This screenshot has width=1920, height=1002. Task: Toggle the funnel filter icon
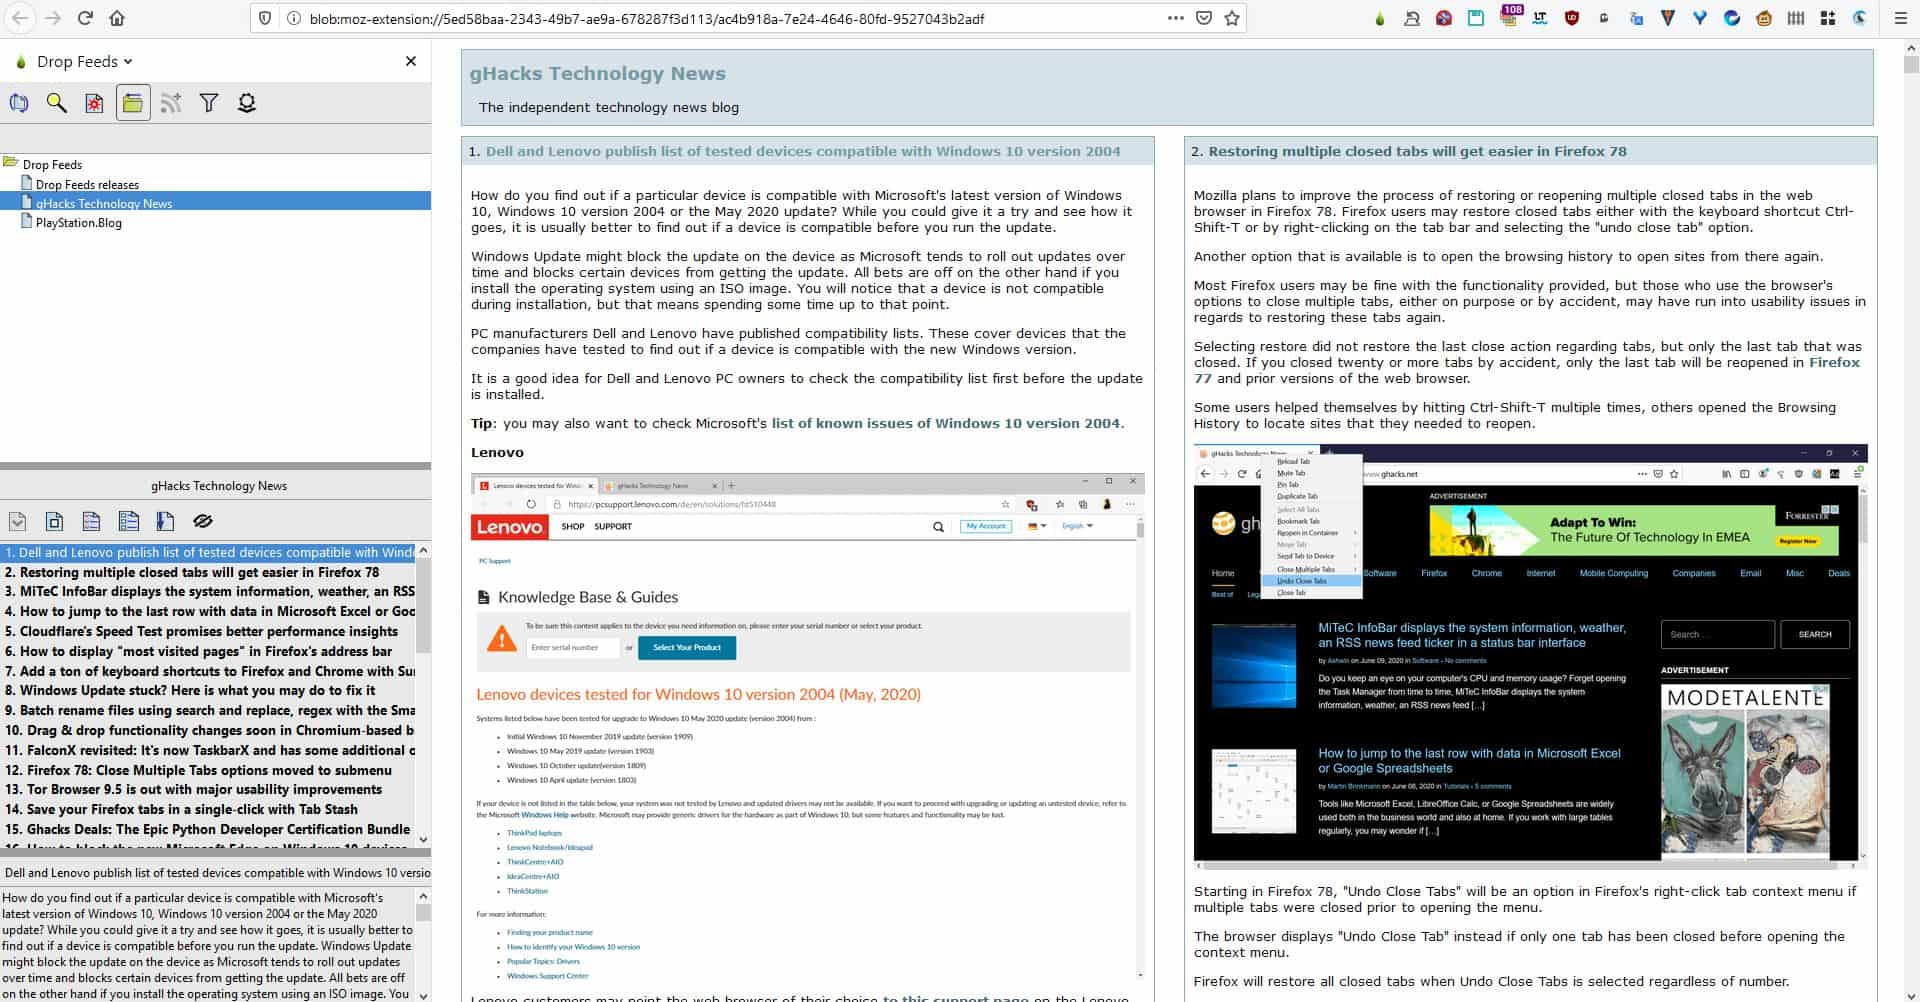pyautogui.click(x=209, y=103)
